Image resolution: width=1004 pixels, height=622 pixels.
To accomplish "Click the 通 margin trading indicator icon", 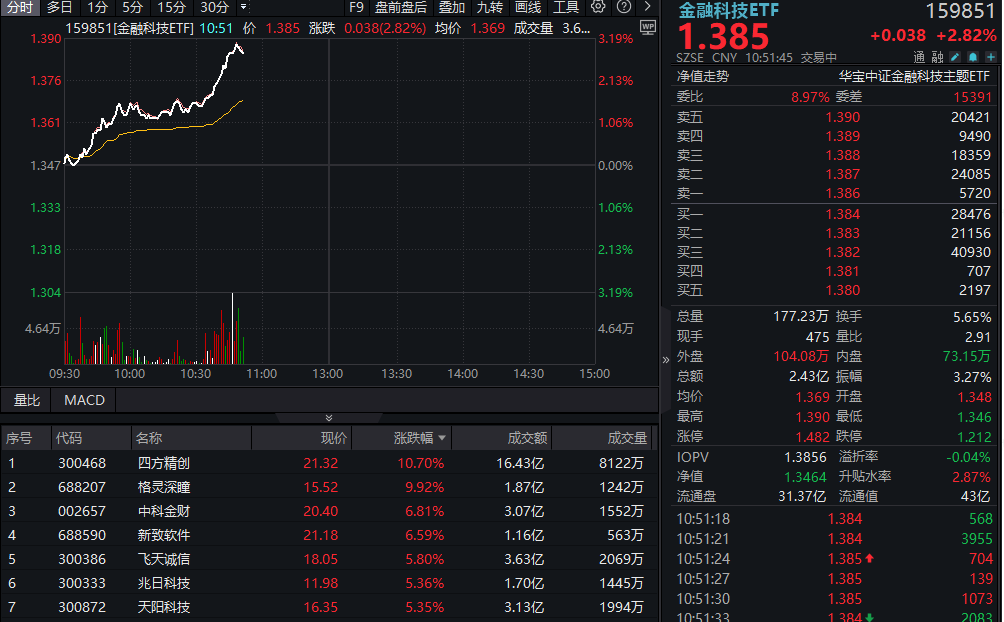I will pyautogui.click(x=918, y=57).
